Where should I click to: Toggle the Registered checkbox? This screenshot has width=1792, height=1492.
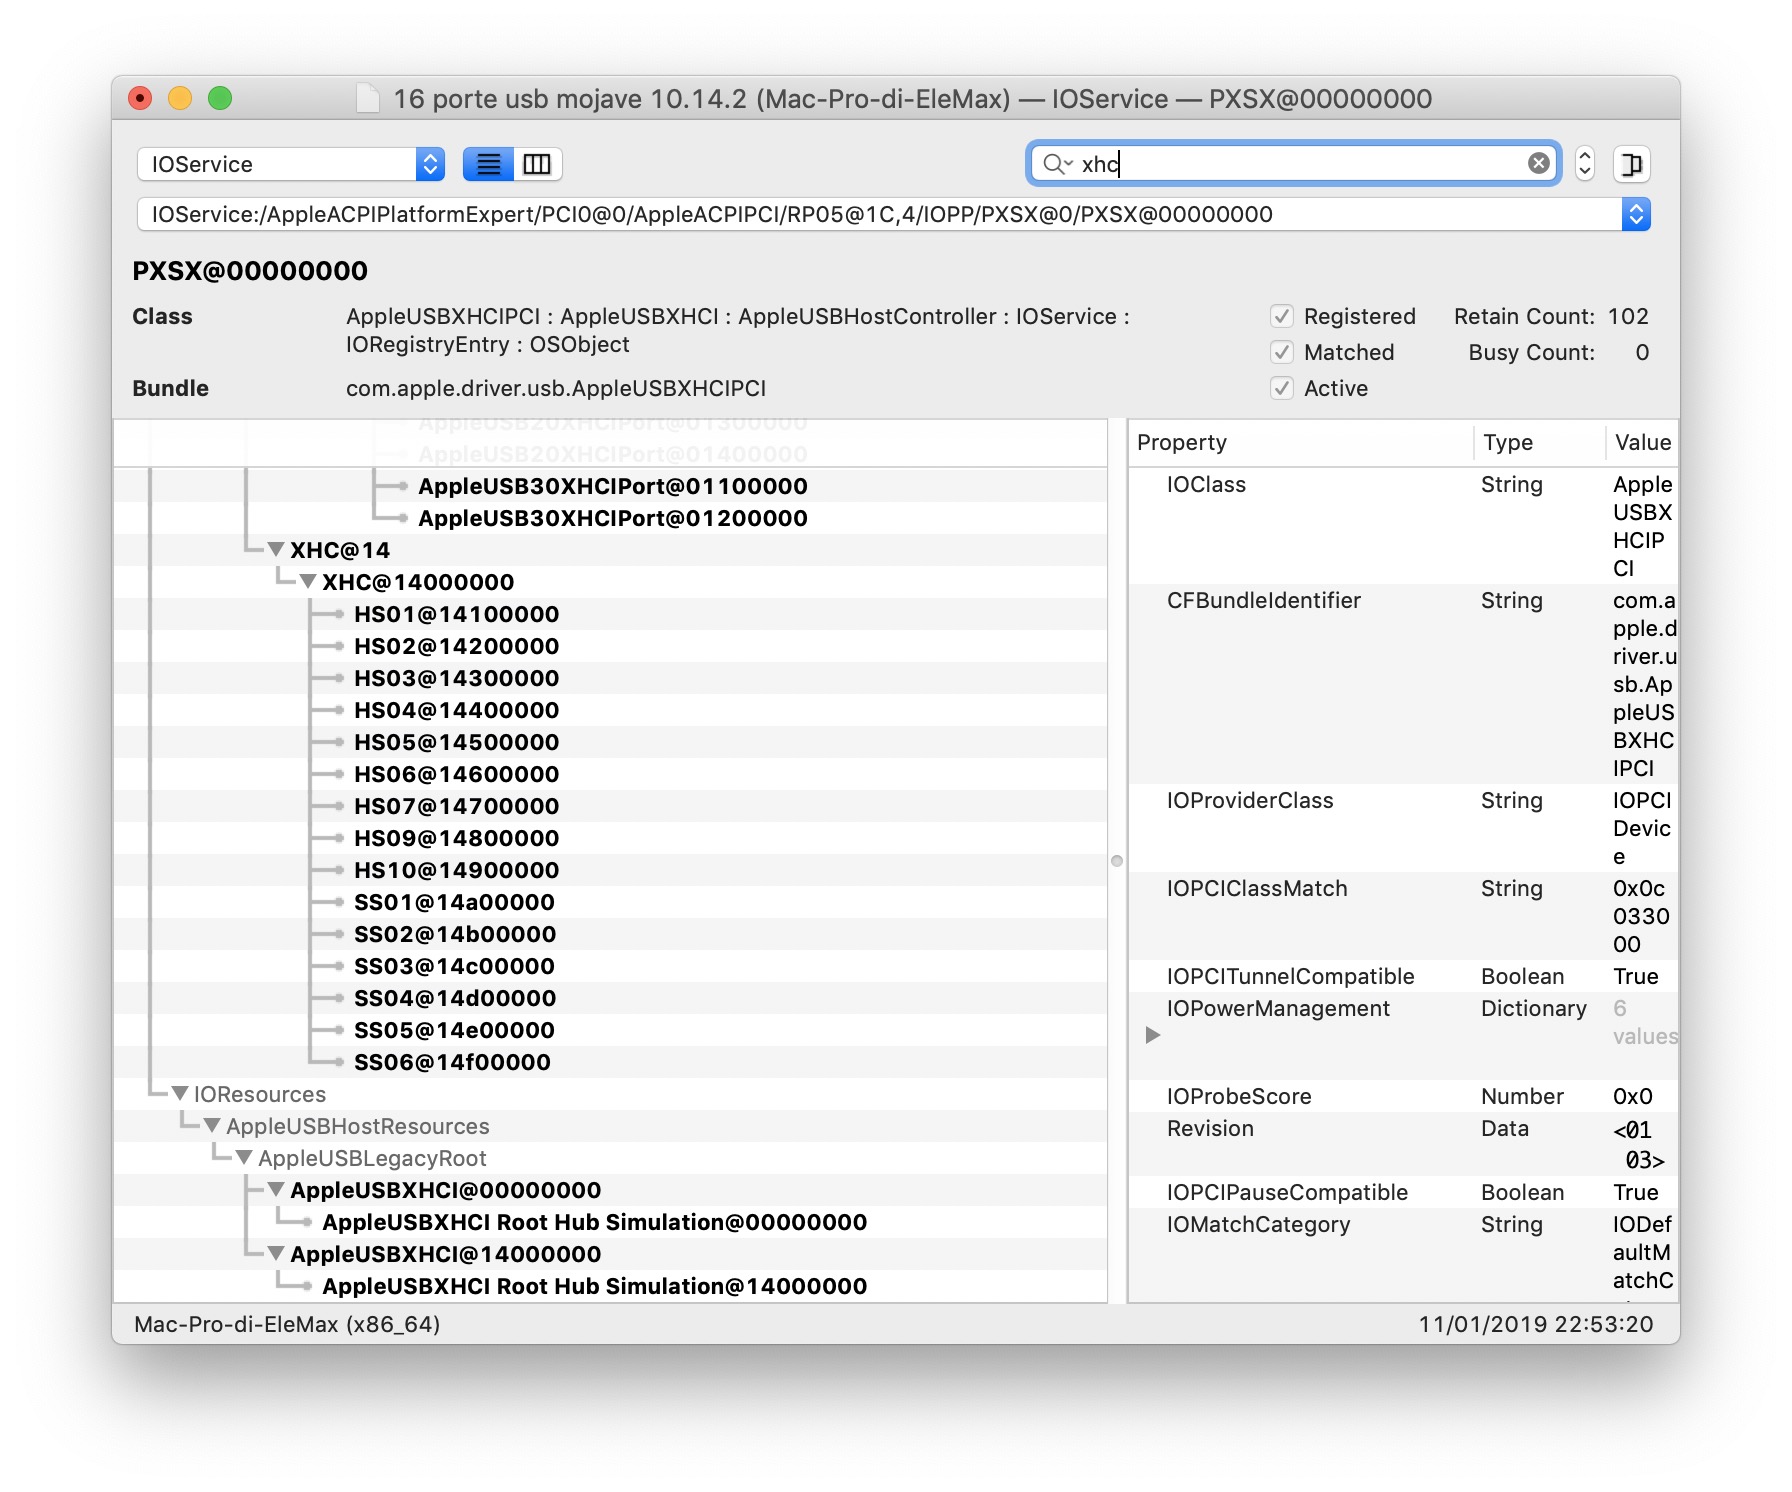tap(1282, 317)
